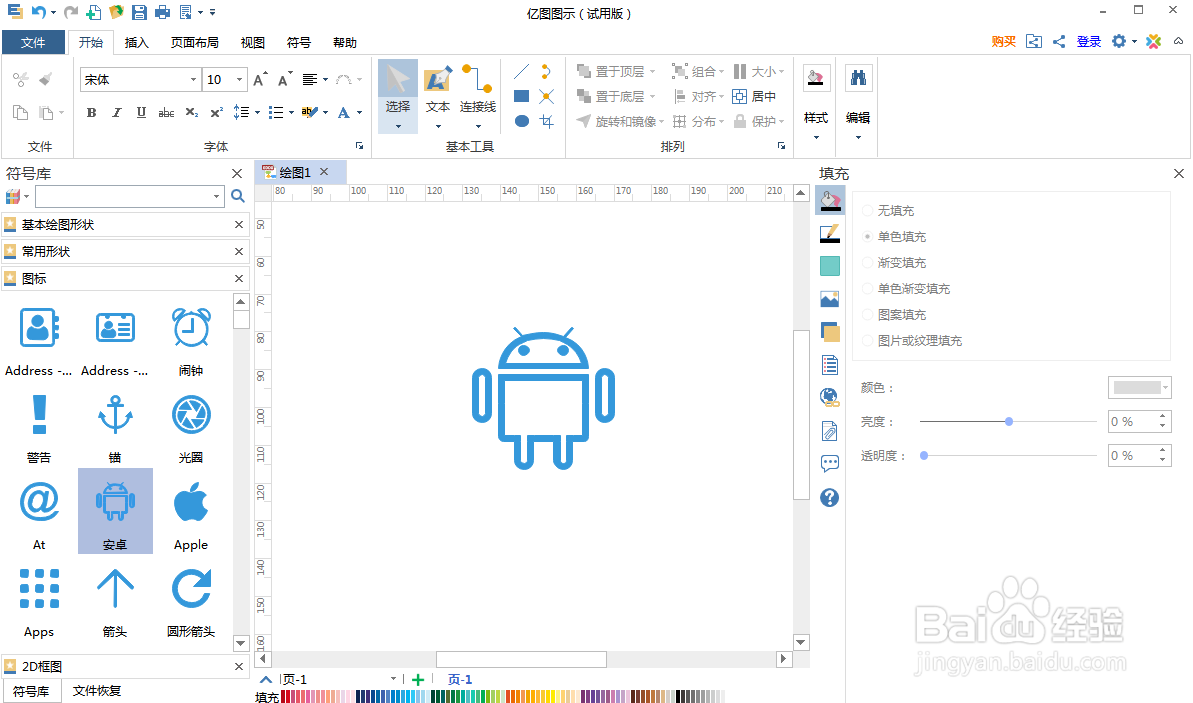The width and height of the screenshot is (1193, 703).
Task: Add a new page with plus button
Action: click(417, 679)
